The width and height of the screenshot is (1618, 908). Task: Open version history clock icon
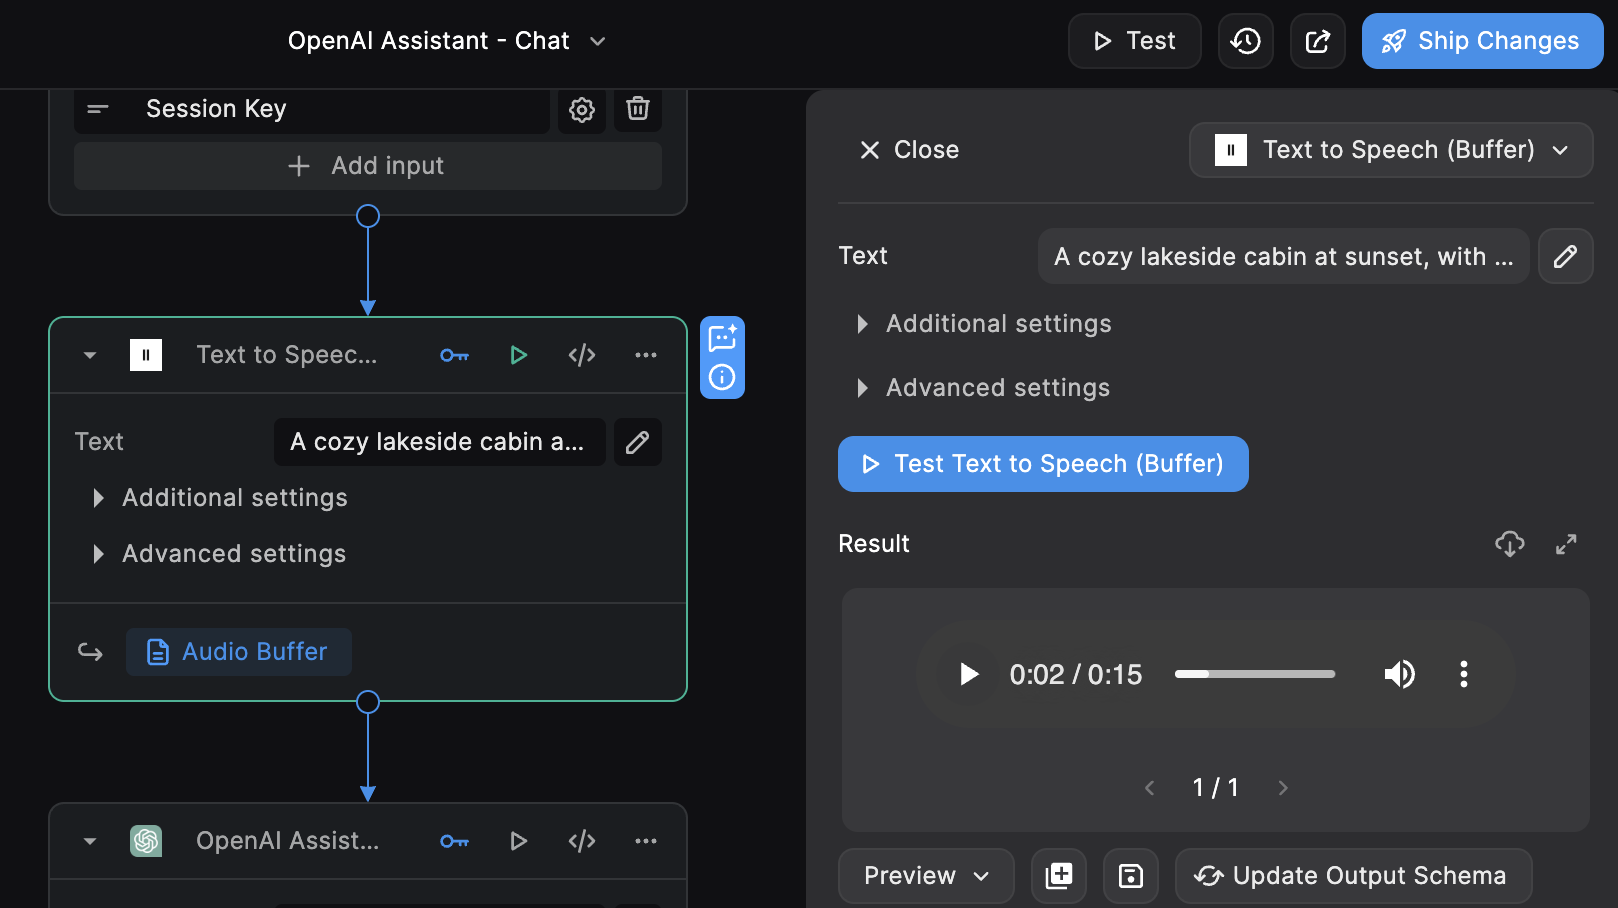1245,41
